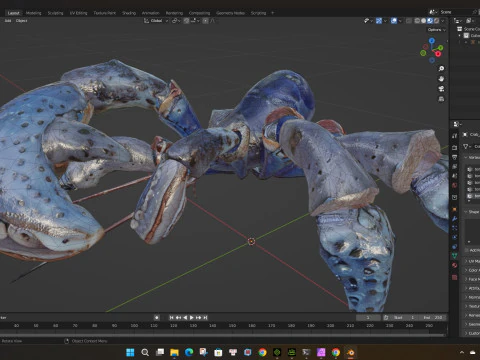Switch to the Geometry Nodes workspace tab

[x=230, y=13]
